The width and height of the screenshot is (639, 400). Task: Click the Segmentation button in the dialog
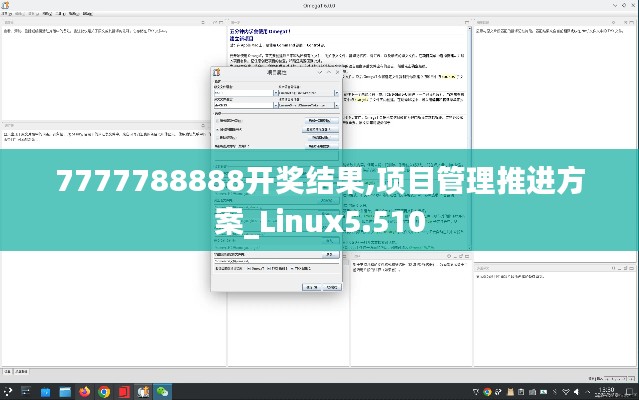[x=321, y=121]
